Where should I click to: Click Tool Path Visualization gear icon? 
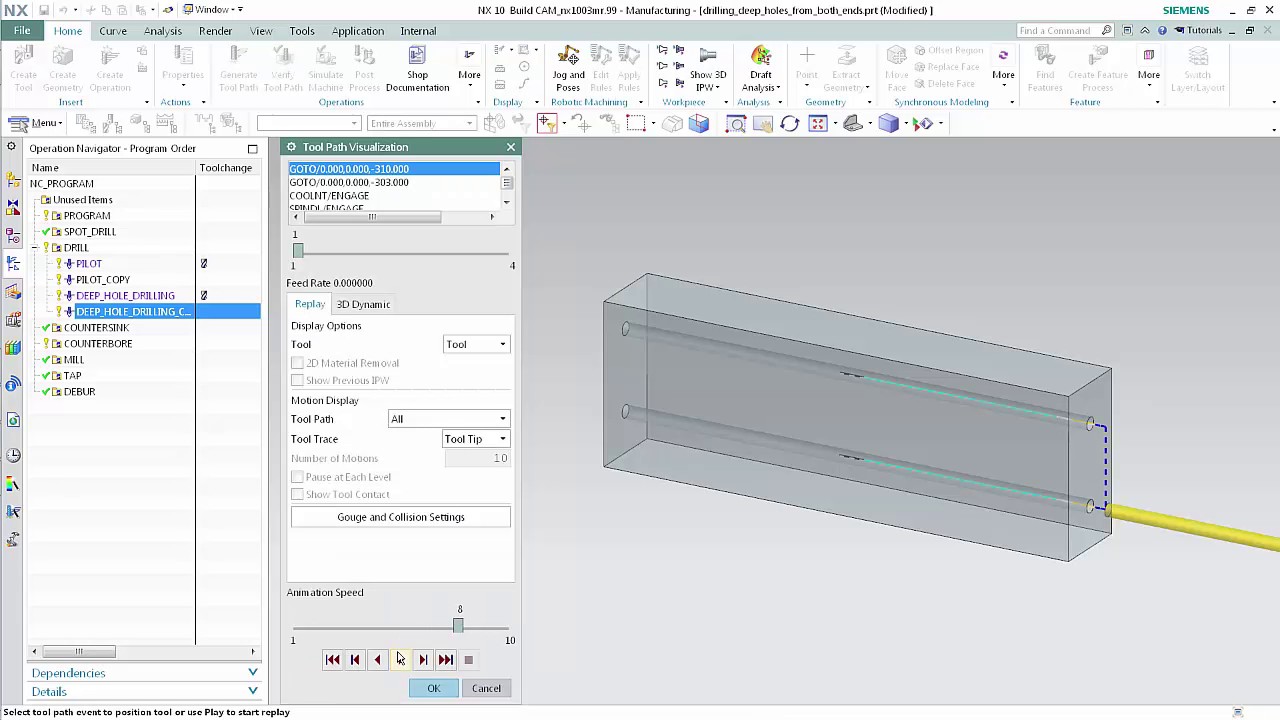point(292,147)
